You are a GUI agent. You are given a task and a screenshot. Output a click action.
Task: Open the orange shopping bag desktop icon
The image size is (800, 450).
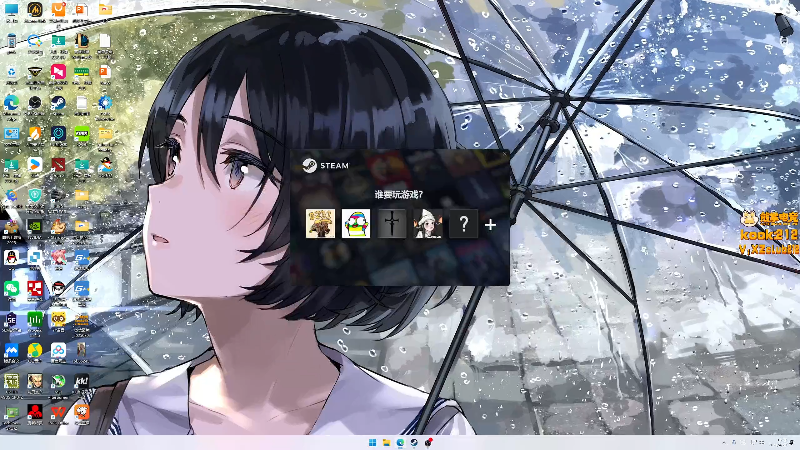point(58,10)
